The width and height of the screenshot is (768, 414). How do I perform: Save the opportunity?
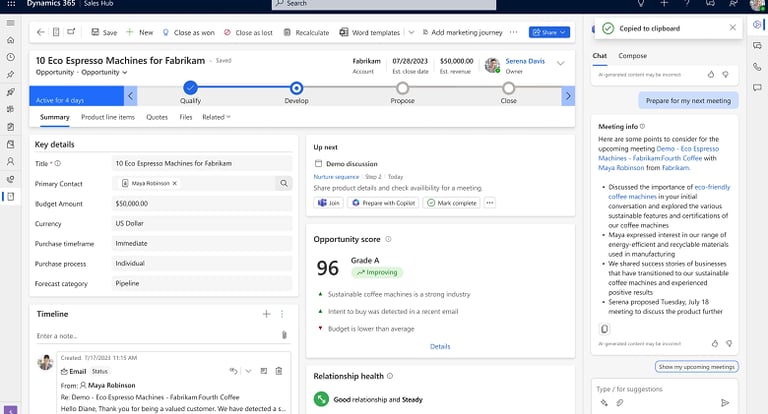click(104, 32)
